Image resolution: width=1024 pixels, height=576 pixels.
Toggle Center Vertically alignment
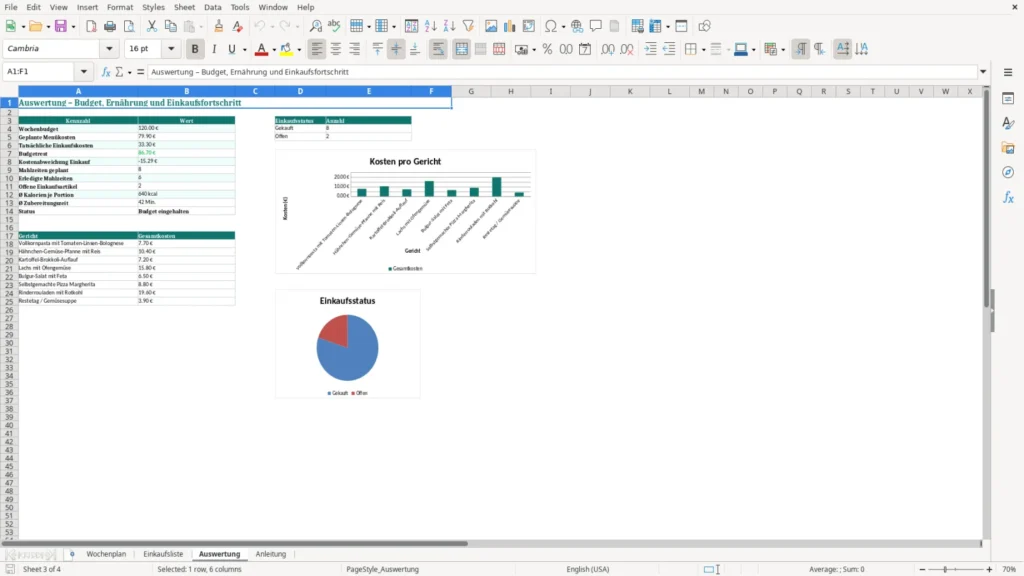pos(396,49)
